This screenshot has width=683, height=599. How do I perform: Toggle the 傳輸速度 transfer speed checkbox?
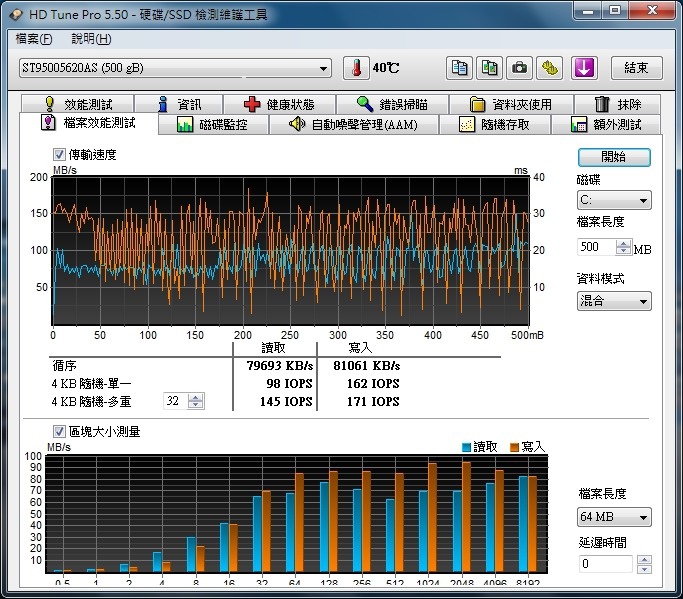[59, 154]
